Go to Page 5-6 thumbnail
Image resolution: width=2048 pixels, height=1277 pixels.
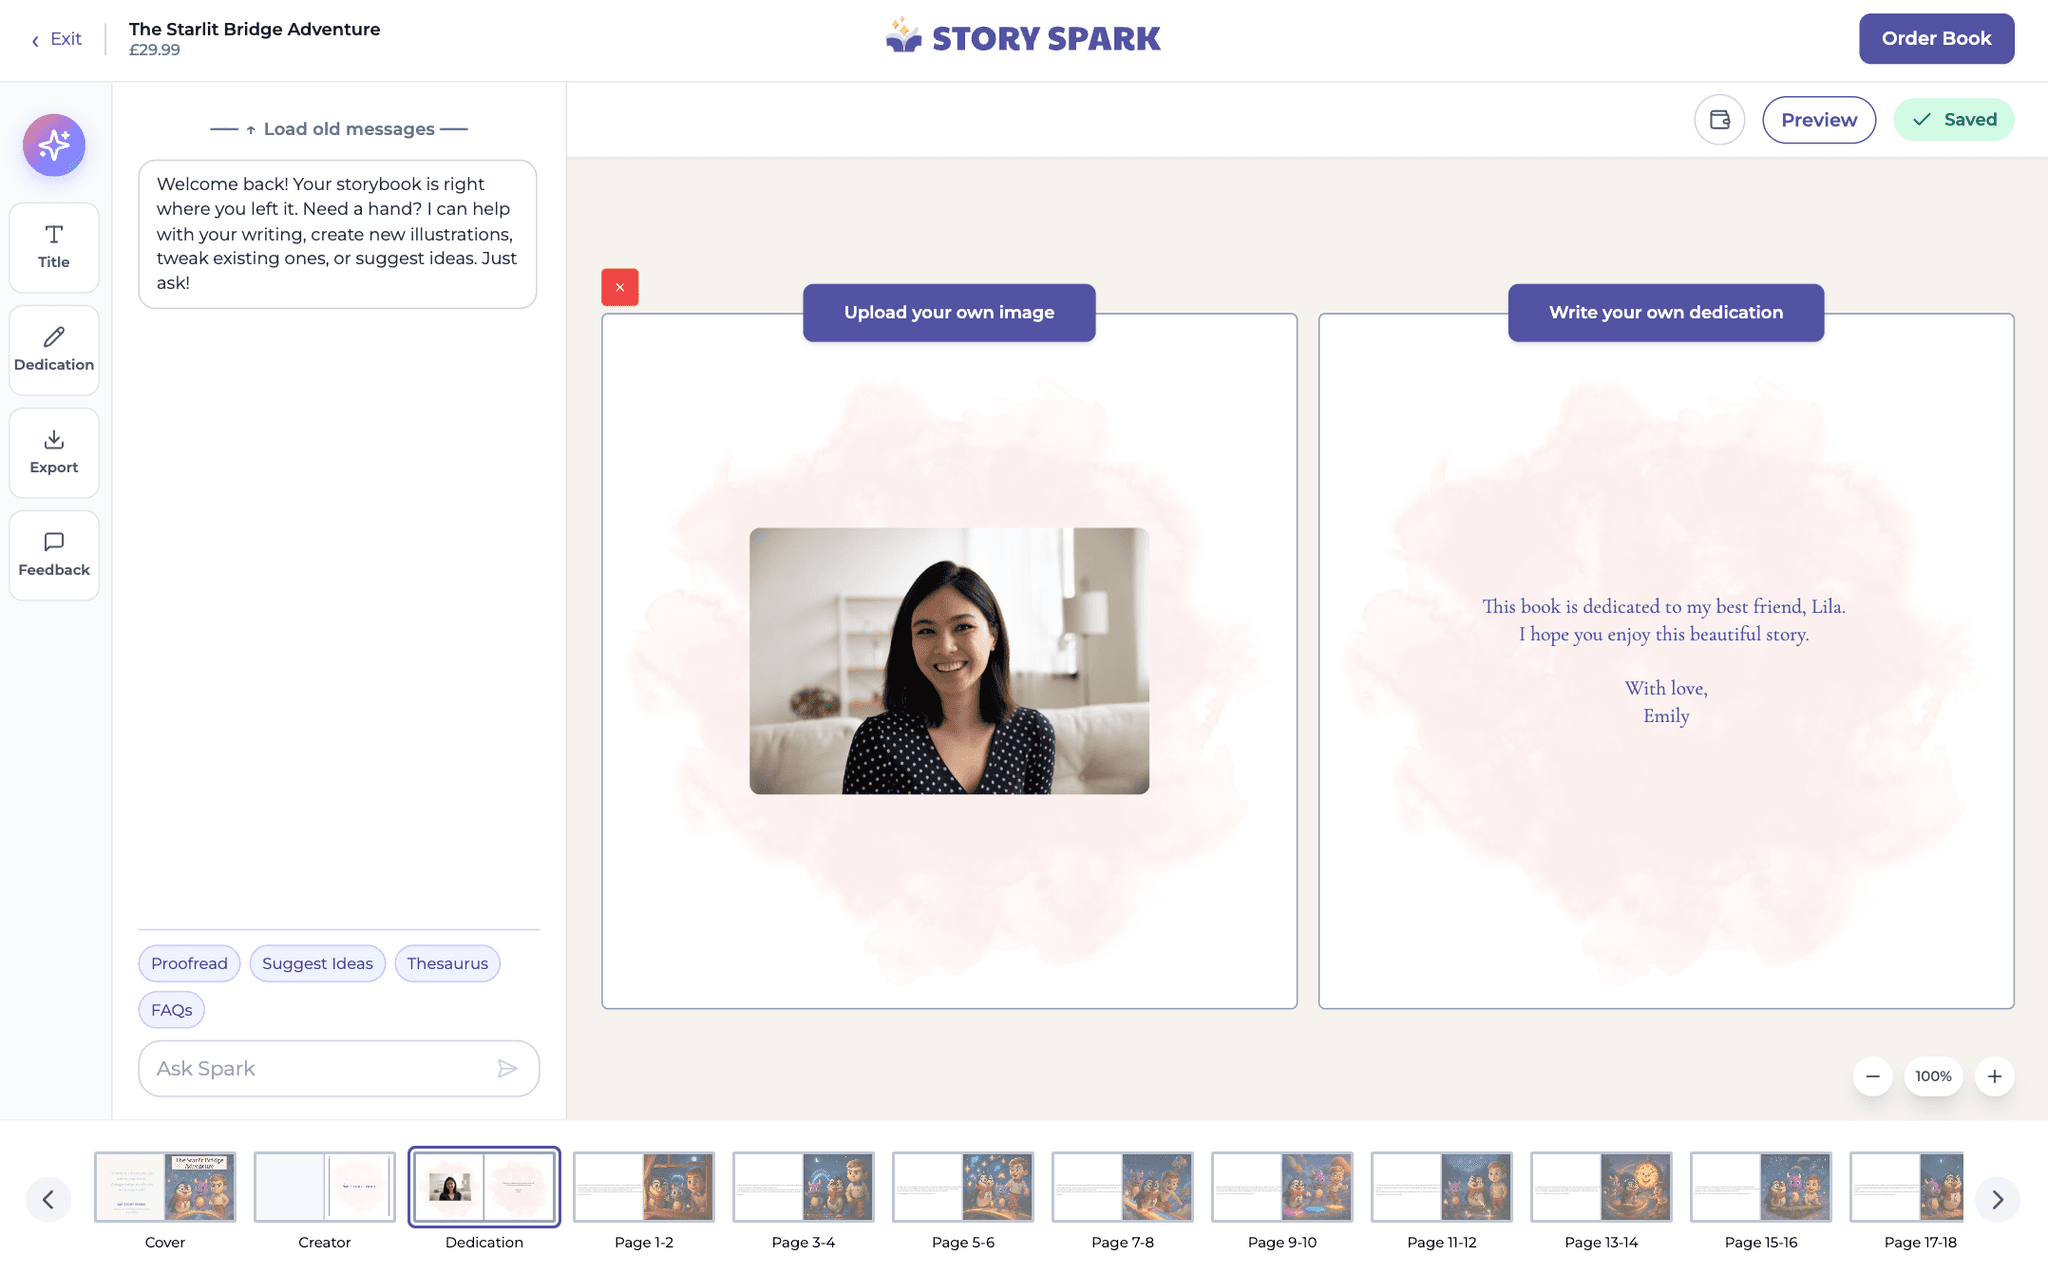click(962, 1187)
